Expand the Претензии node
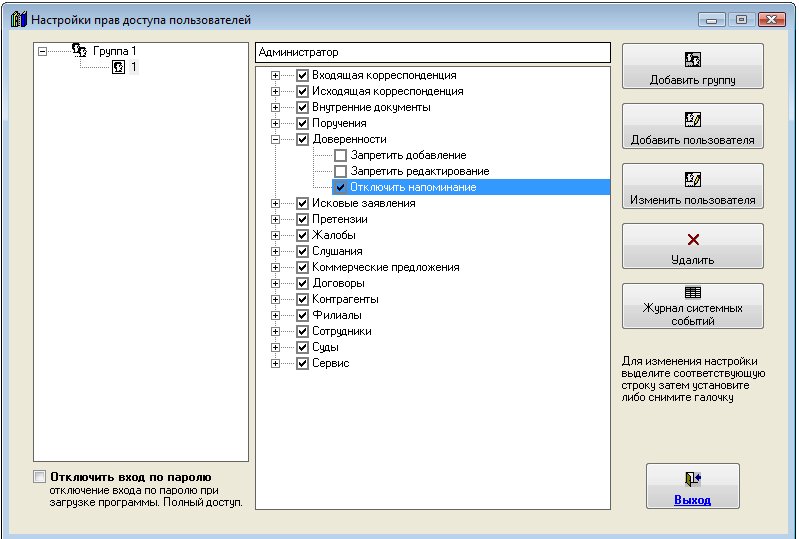 point(275,219)
